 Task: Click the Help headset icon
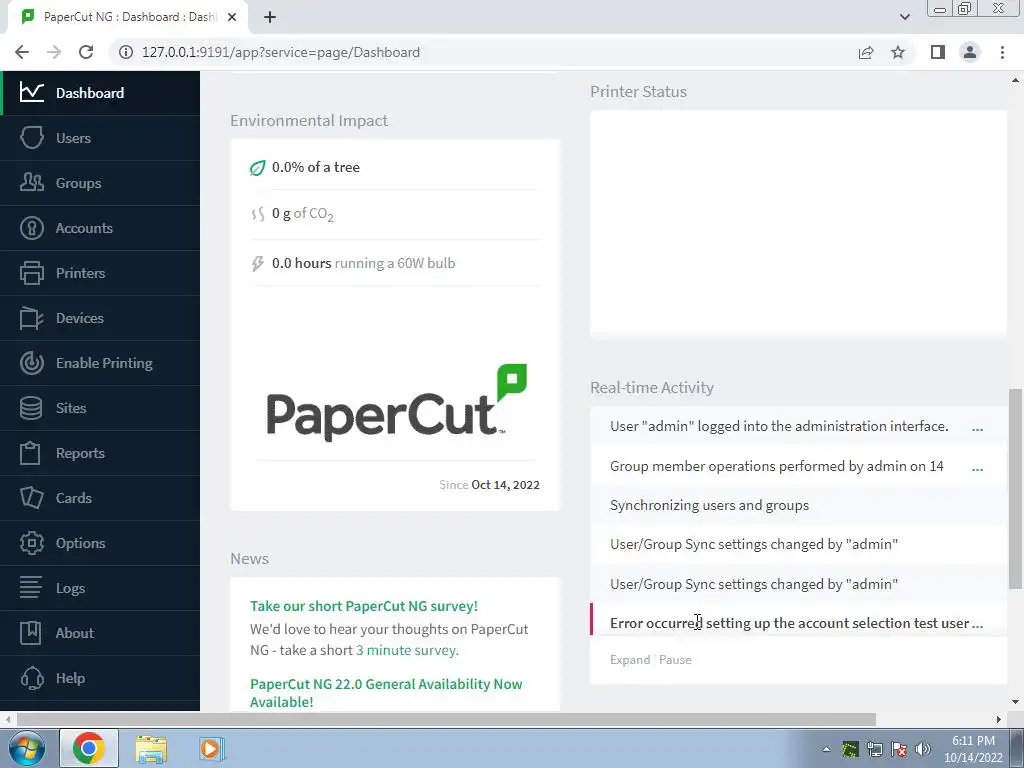coord(31,678)
